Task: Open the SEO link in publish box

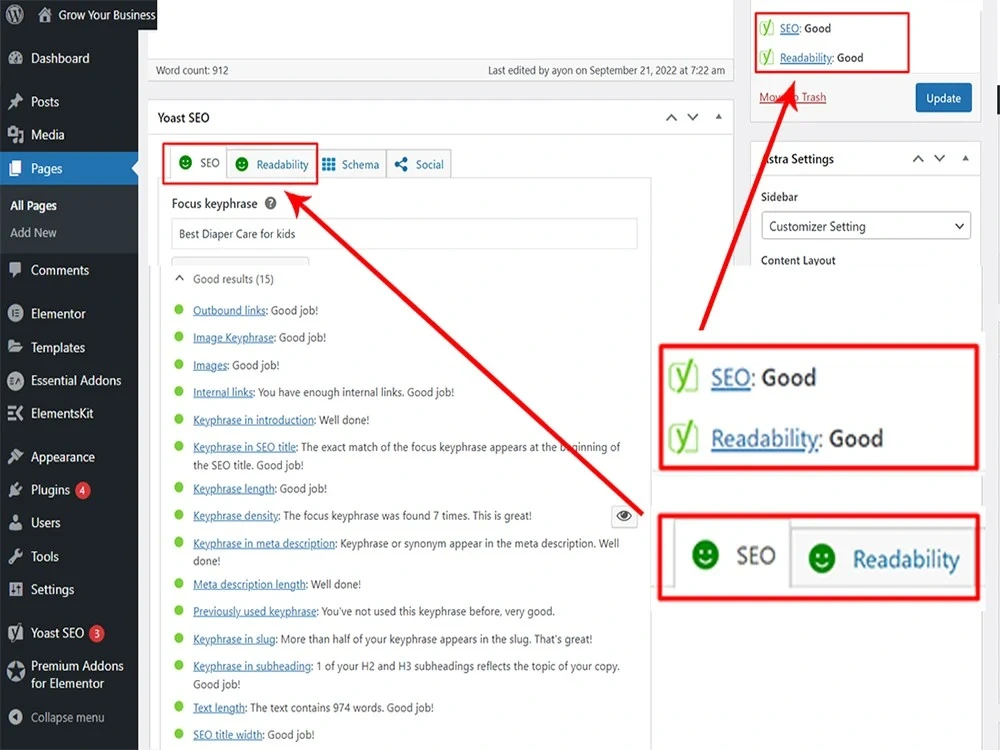Action: coord(789,28)
